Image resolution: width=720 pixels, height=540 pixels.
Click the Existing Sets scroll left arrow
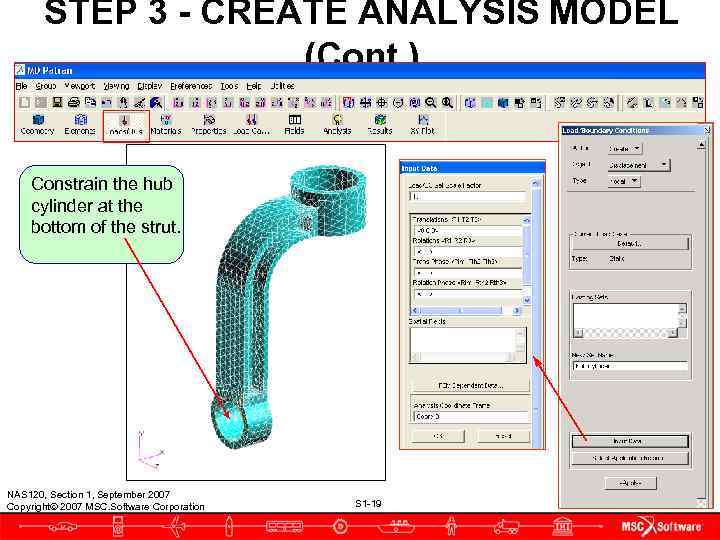coord(578,332)
